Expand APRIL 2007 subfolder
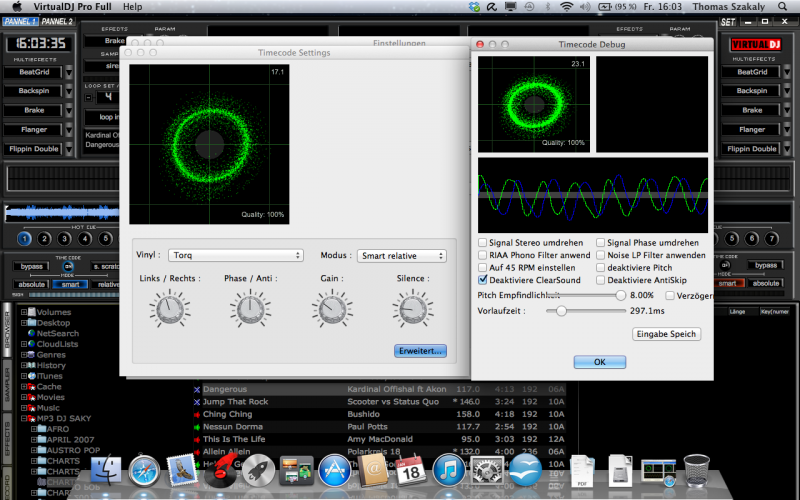This screenshot has width=800, height=500. (34, 439)
